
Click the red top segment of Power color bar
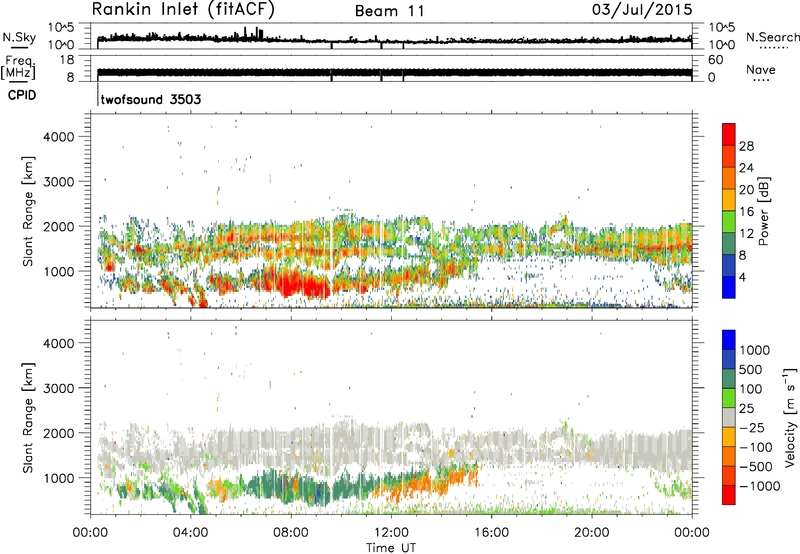729,134
